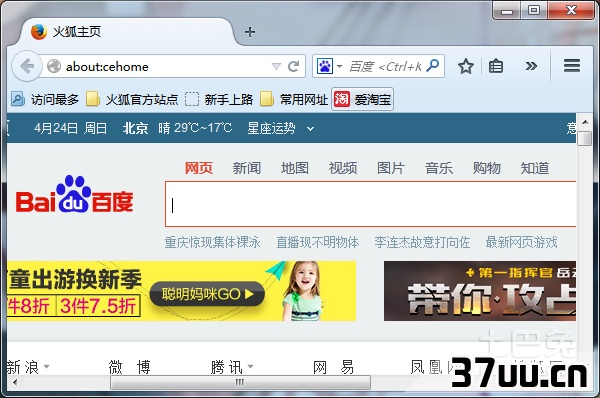Open weather 晴 29℃~17℃ info
This screenshot has width=600, height=398.
tap(195, 128)
